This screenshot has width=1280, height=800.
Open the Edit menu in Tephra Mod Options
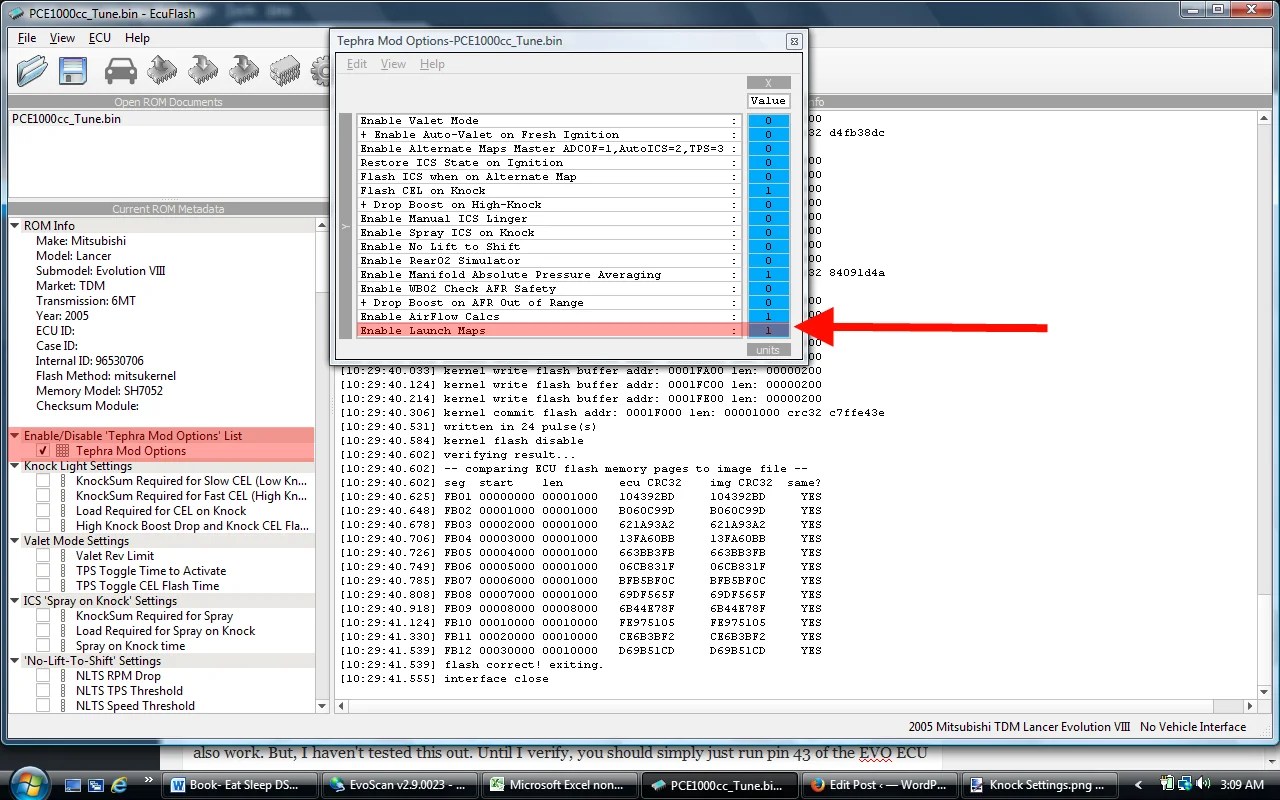[357, 64]
